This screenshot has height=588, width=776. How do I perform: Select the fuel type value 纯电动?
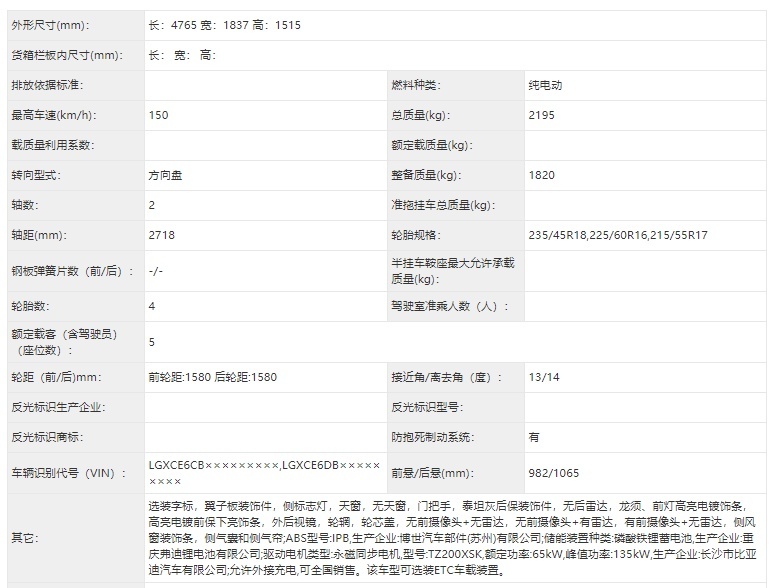(545, 85)
